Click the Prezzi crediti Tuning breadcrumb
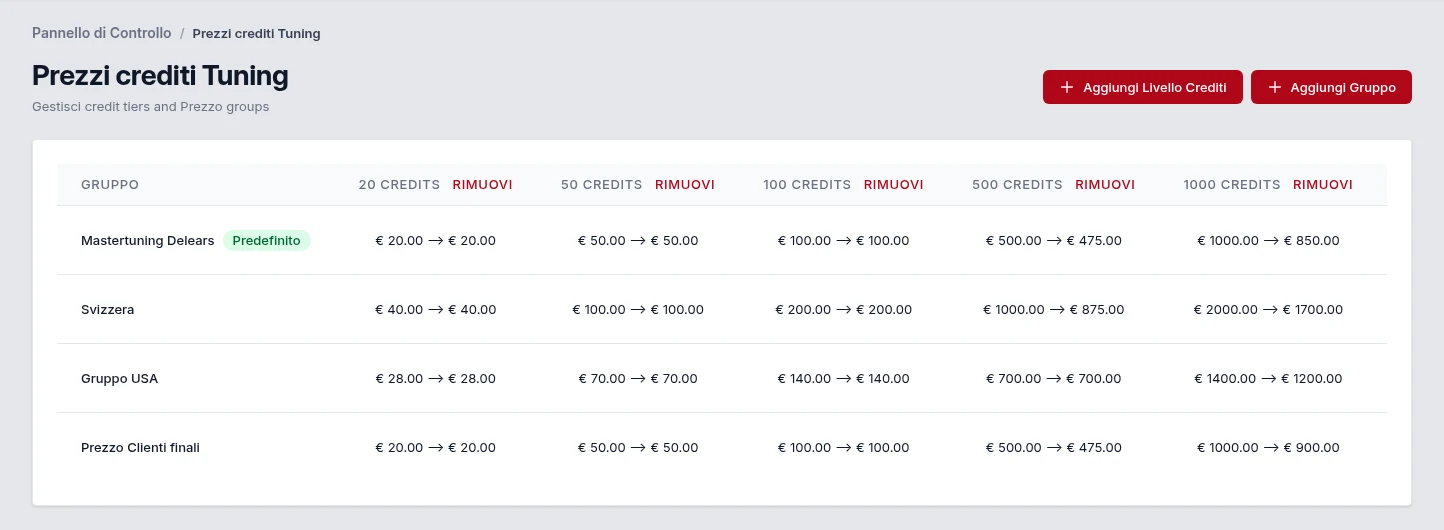The height and width of the screenshot is (530, 1444). coord(257,33)
